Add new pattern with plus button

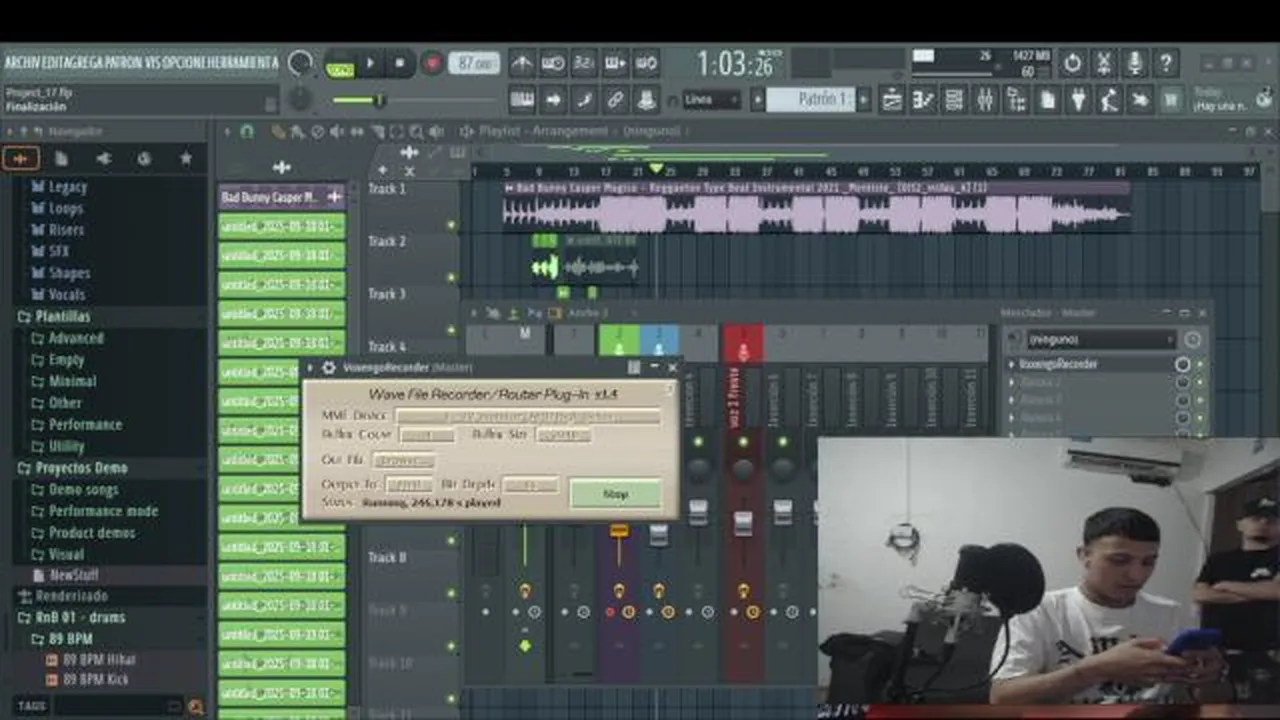tap(864, 100)
